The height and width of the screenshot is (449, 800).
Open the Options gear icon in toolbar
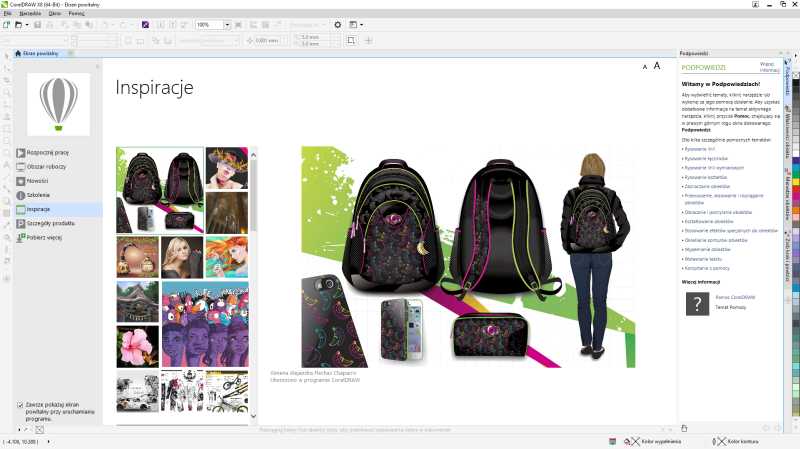337,24
